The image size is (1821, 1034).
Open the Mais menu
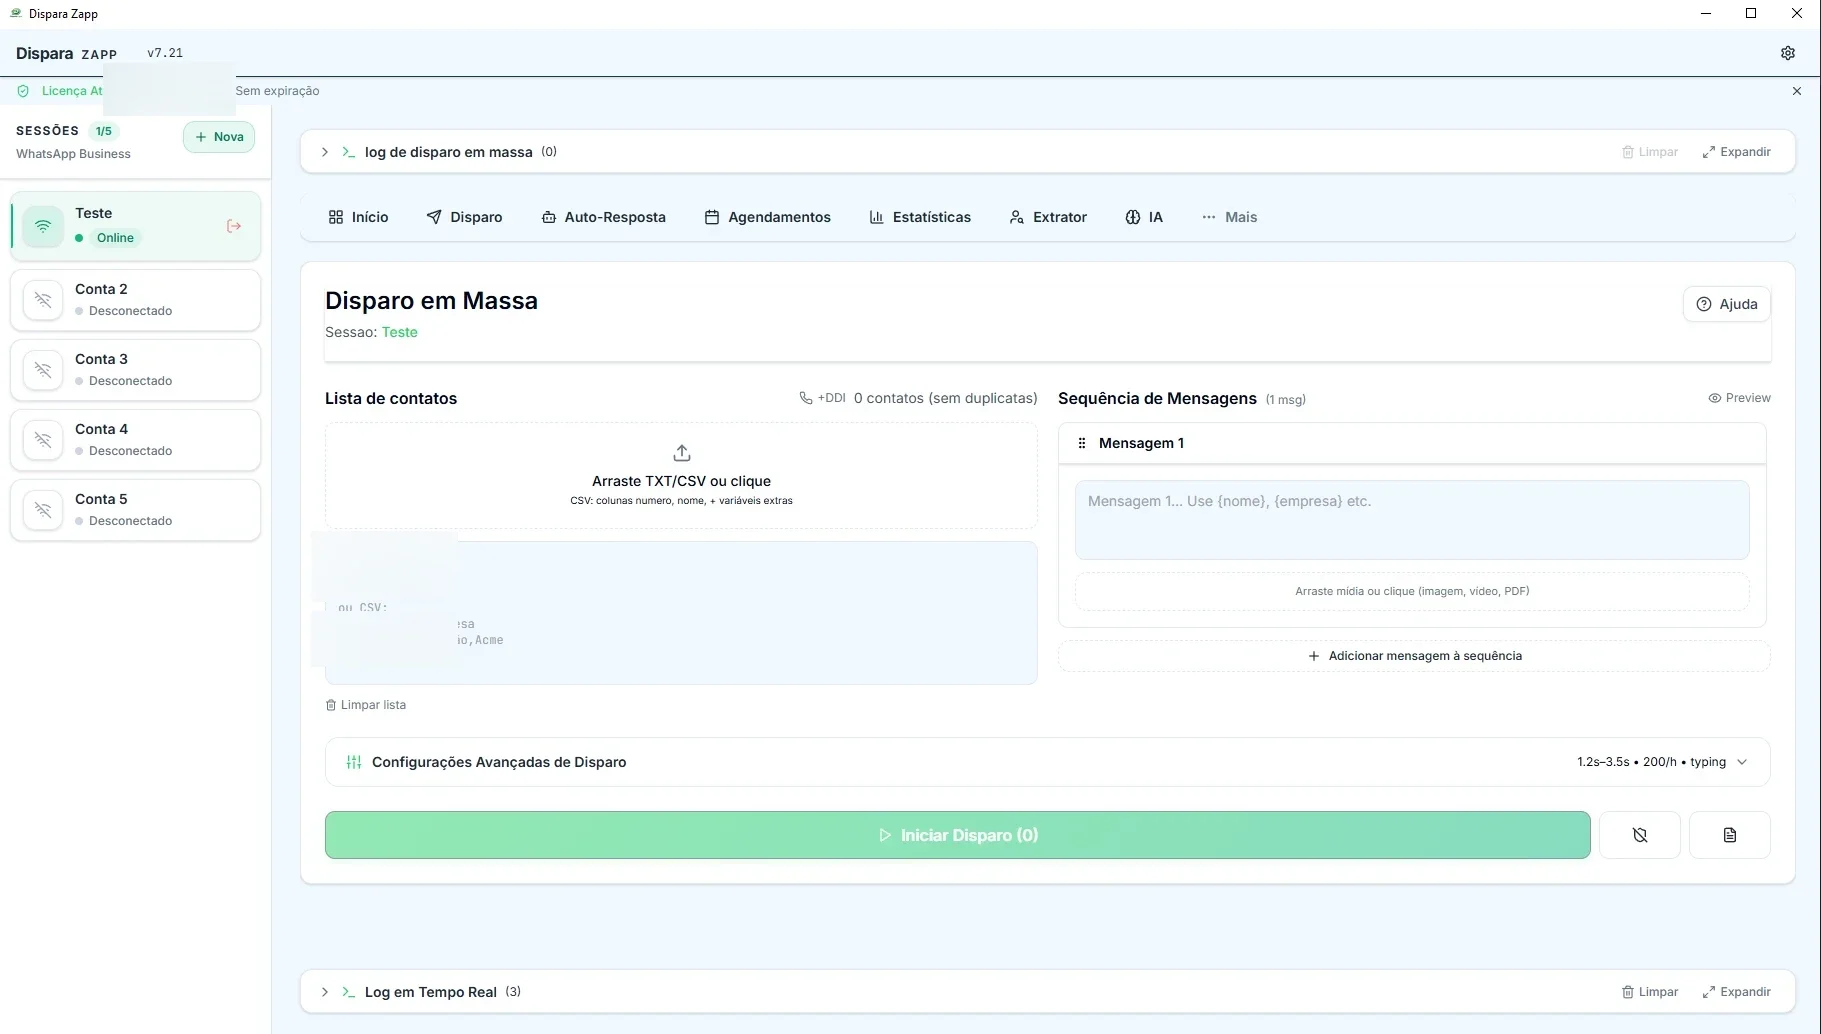coord(1230,217)
